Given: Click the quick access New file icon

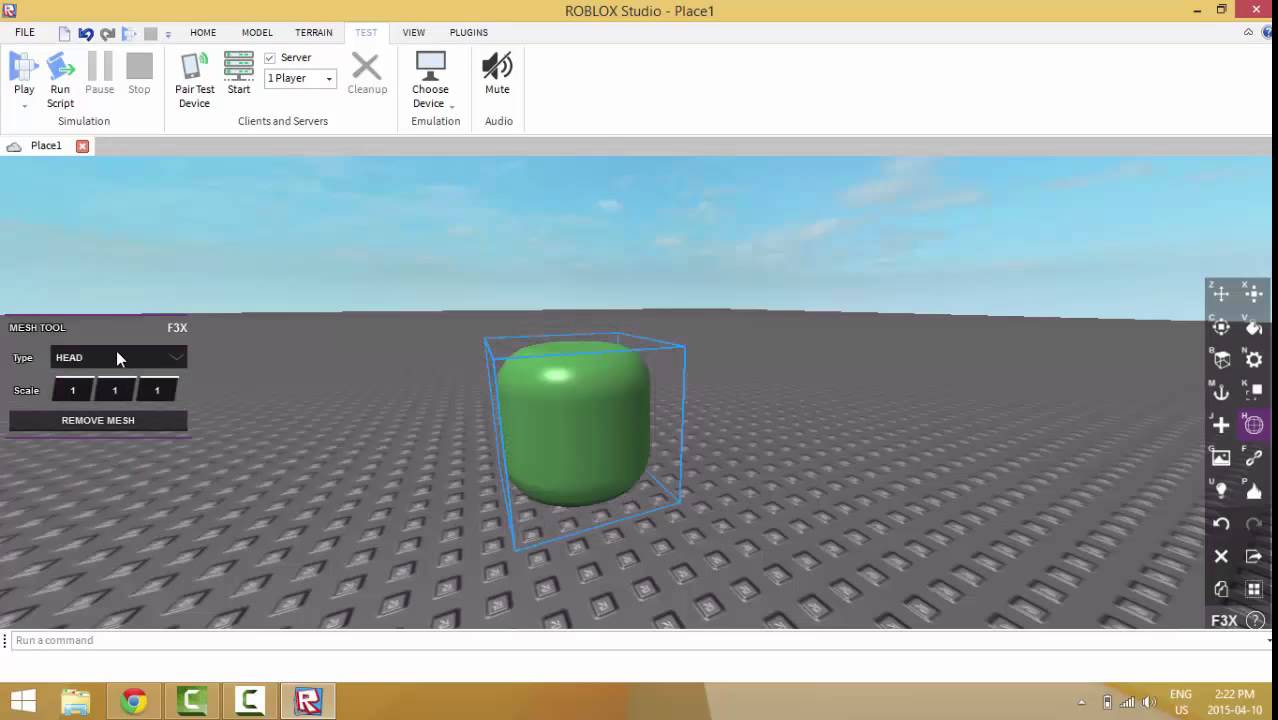Looking at the screenshot, I should (65, 34).
